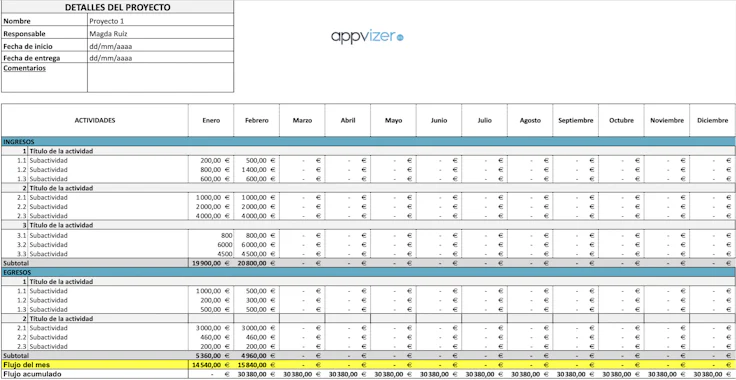Screen dimensions: 736x380
Task: Click Egresos Subtotal Enero 5 360,00 €
Action: pos(211,356)
